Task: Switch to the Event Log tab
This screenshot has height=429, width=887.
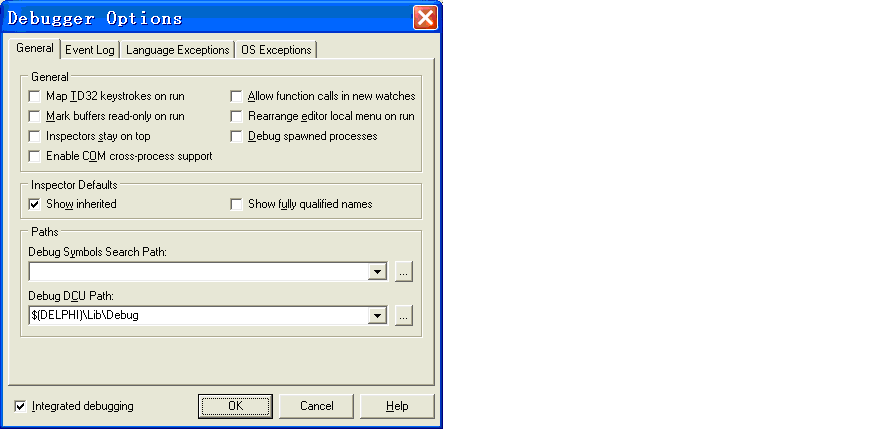Action: pos(90,50)
